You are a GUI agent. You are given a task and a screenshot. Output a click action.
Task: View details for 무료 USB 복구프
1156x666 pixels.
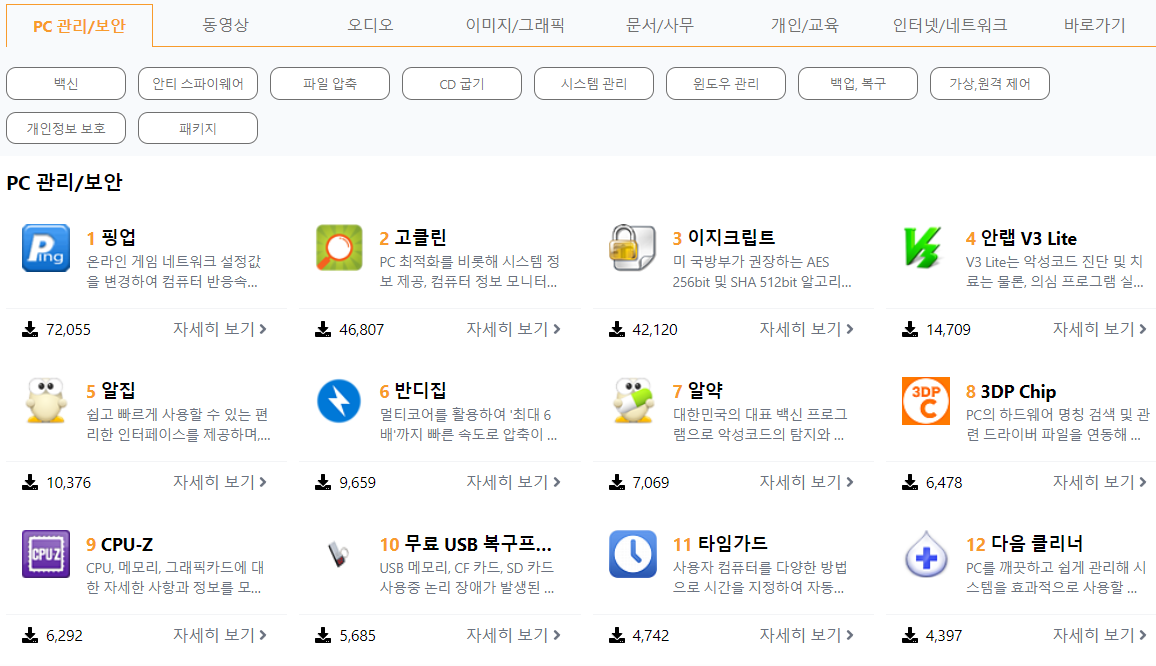513,634
